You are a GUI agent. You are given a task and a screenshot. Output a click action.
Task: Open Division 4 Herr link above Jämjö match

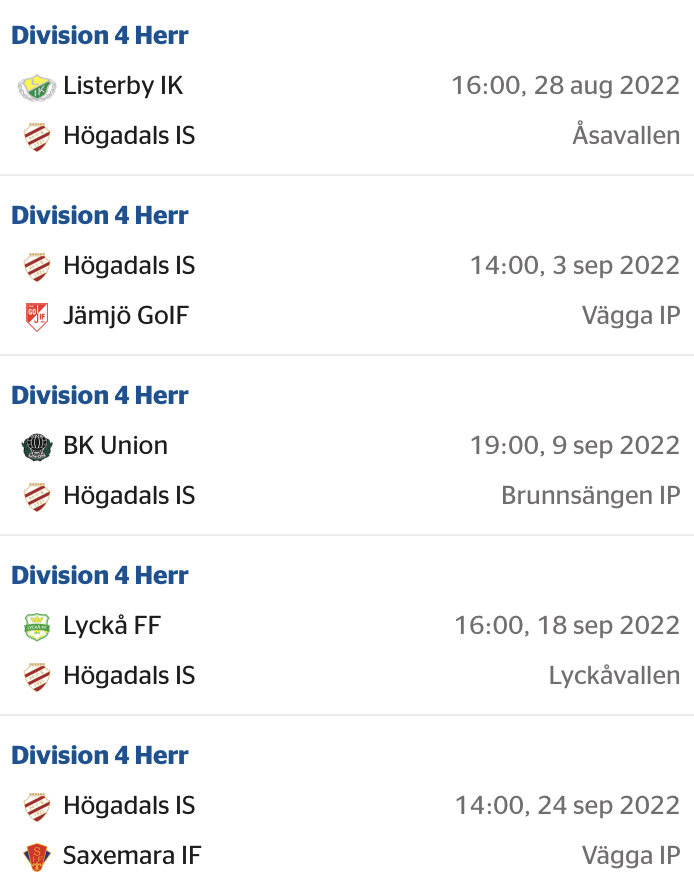point(100,215)
